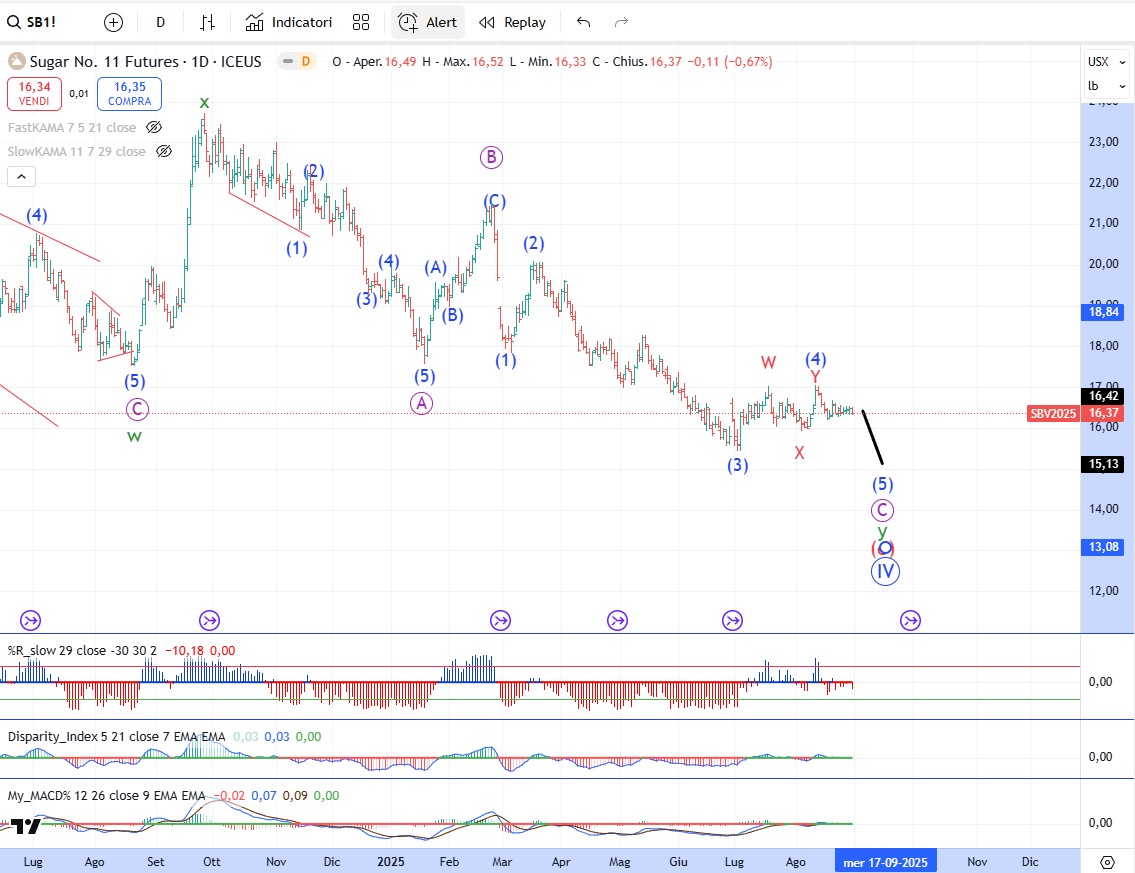Start bar Replay mode

click(512, 22)
